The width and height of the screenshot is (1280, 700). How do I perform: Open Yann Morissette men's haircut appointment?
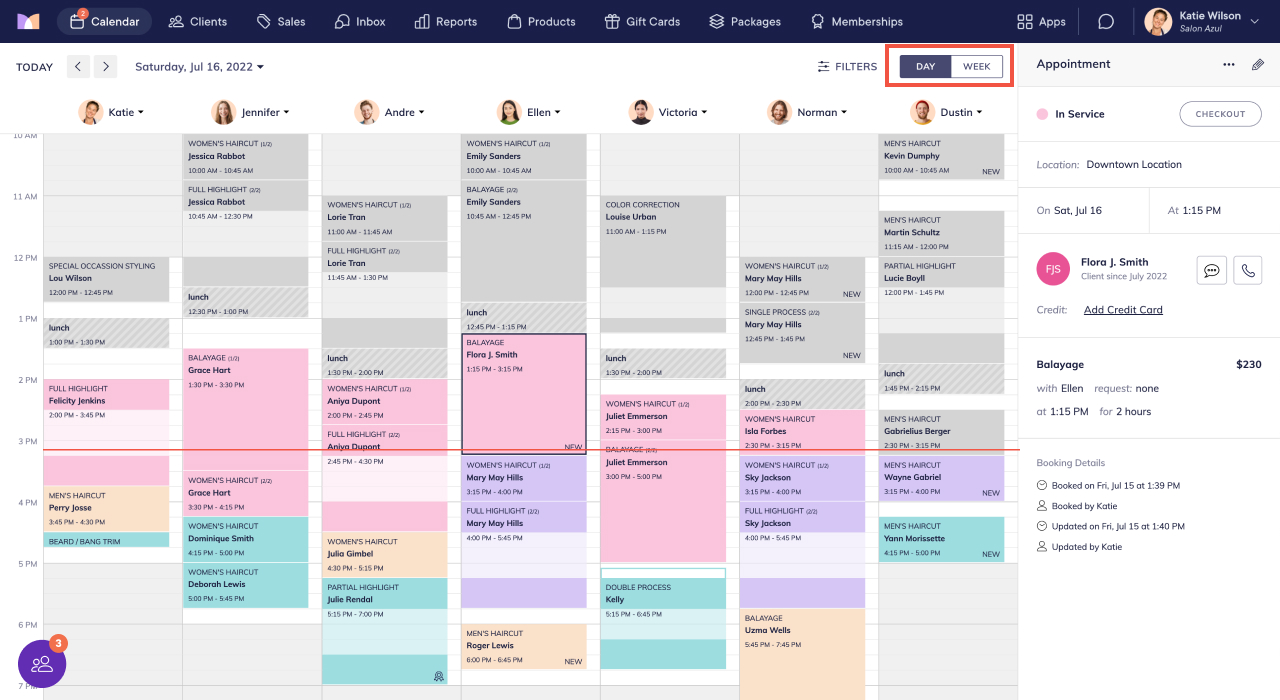point(941,539)
